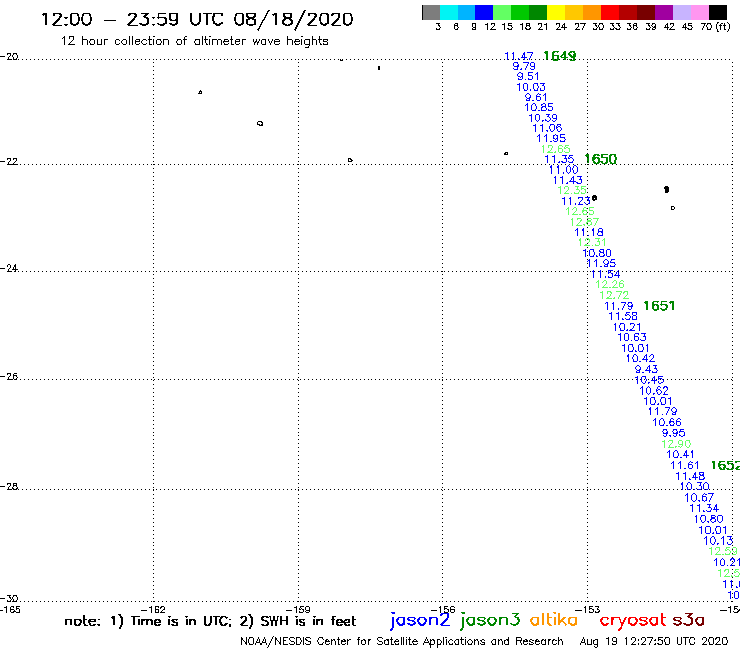Screen dimensions: 740x650
Task: Click the wave height value 10.67
Action: point(699,498)
